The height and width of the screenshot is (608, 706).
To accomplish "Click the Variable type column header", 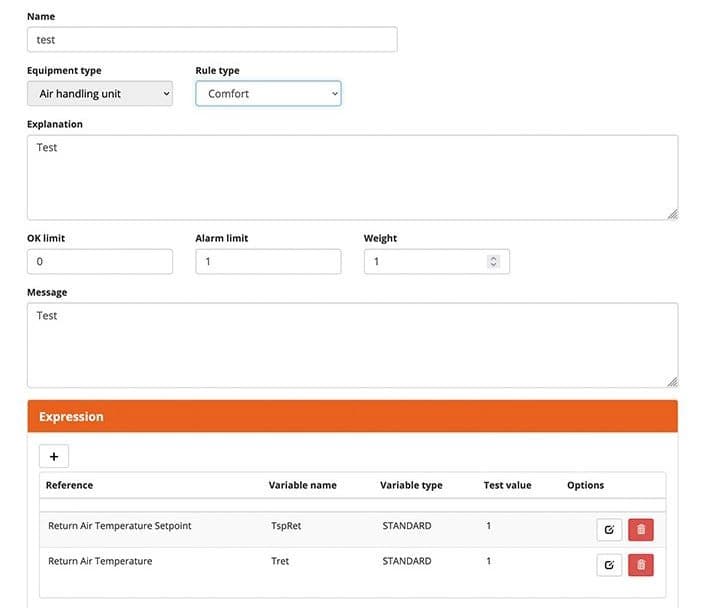I will (x=411, y=485).
